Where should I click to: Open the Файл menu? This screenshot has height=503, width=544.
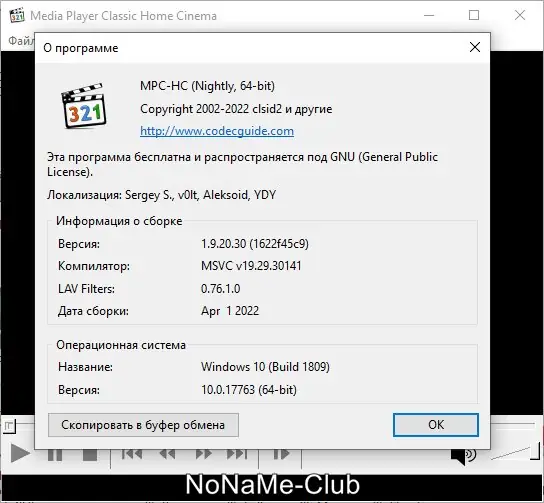tap(21, 41)
